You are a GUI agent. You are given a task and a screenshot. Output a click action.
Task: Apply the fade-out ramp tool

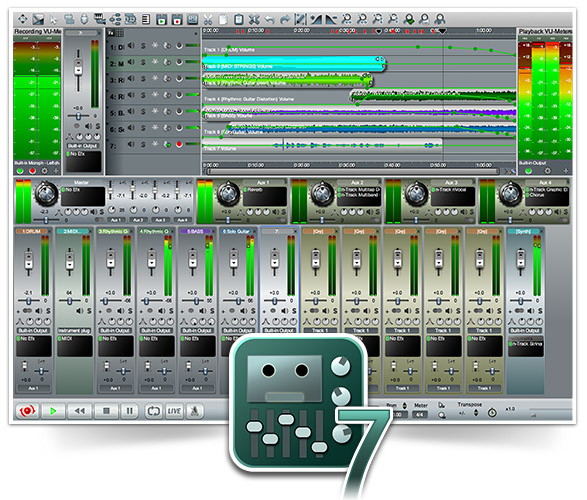coord(331,19)
